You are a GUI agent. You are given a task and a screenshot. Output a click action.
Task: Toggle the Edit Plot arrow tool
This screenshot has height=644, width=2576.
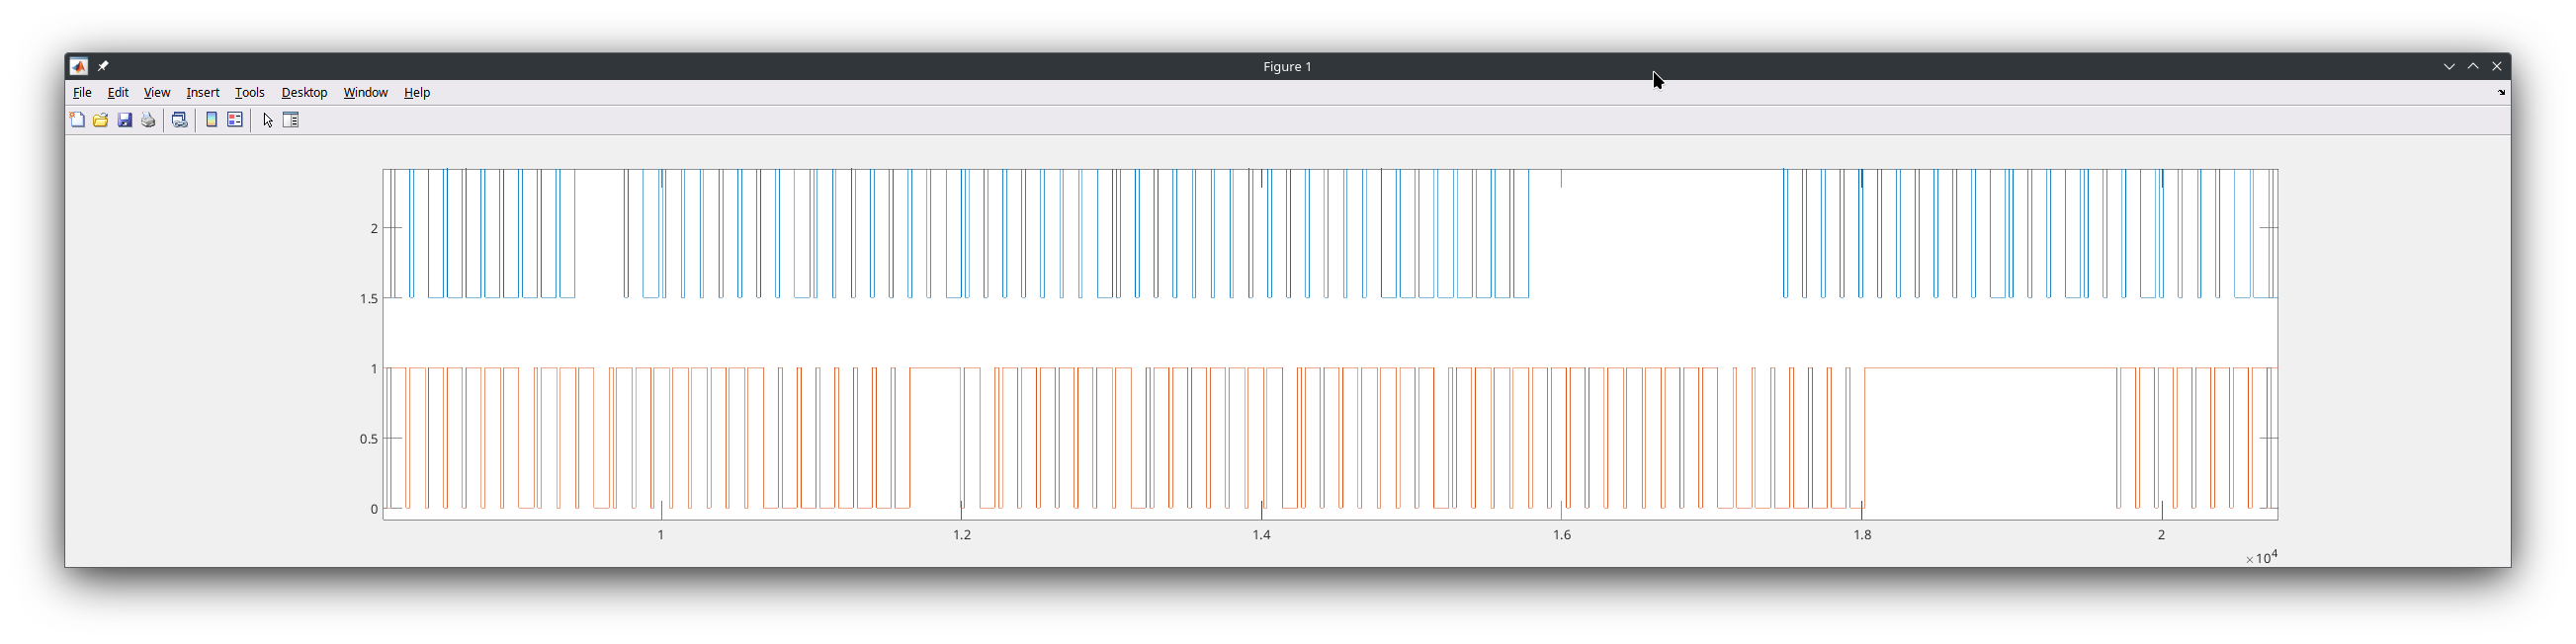click(x=268, y=120)
